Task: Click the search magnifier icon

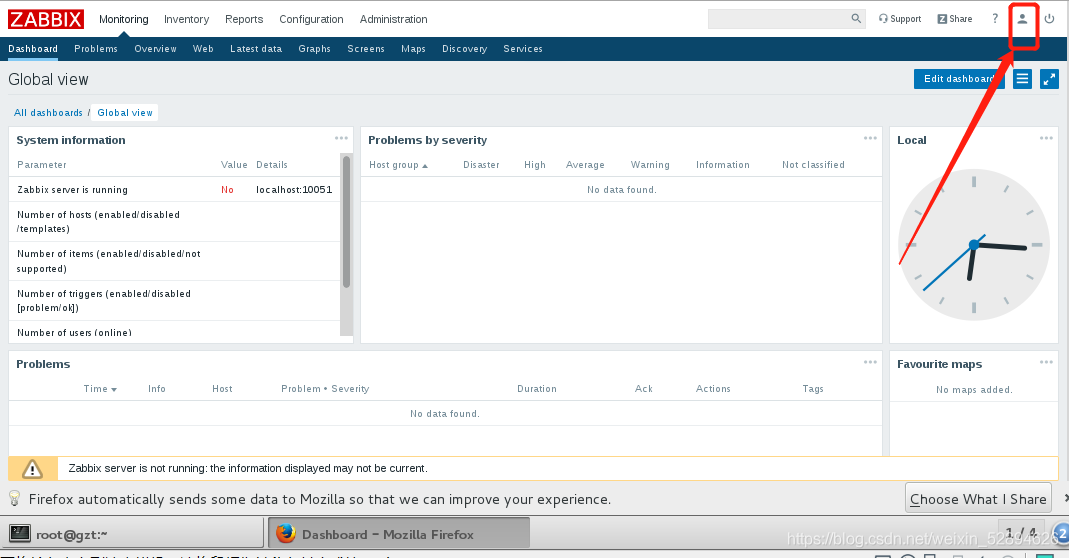Action: 856,19
